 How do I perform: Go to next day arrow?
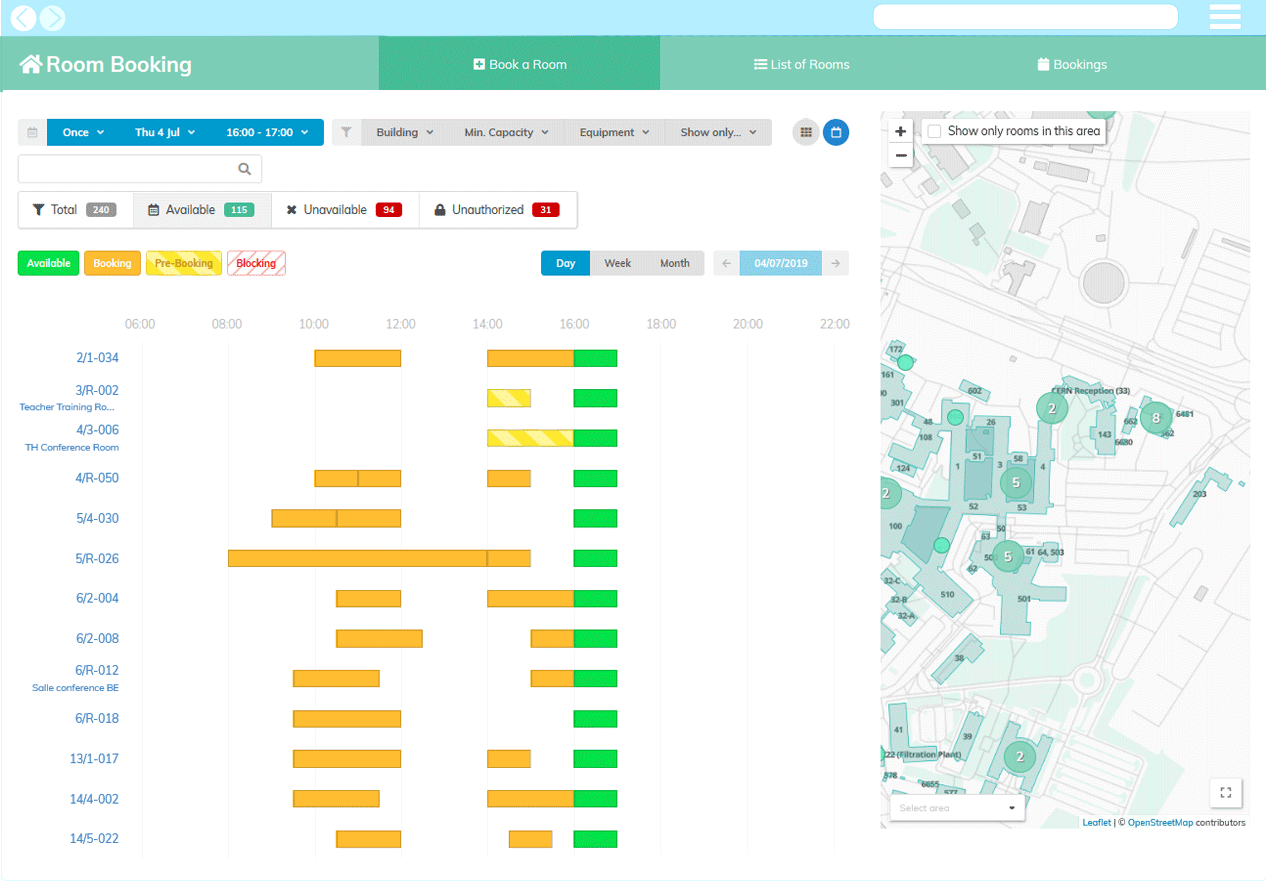(x=835, y=263)
